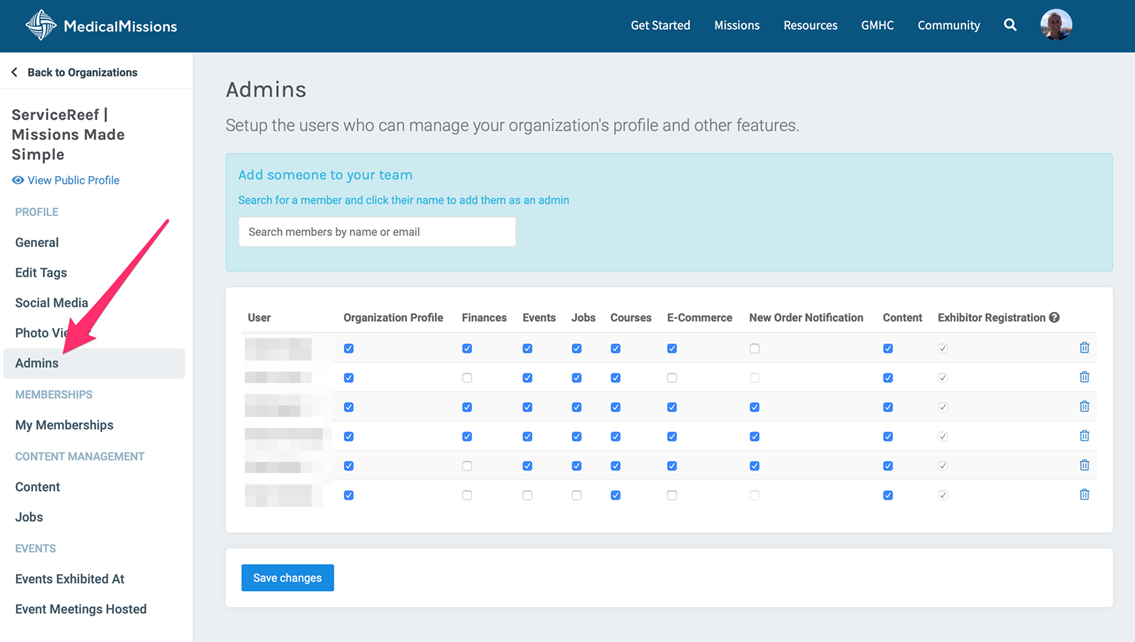Select Get Started in the top navigation

pyautogui.click(x=660, y=26)
